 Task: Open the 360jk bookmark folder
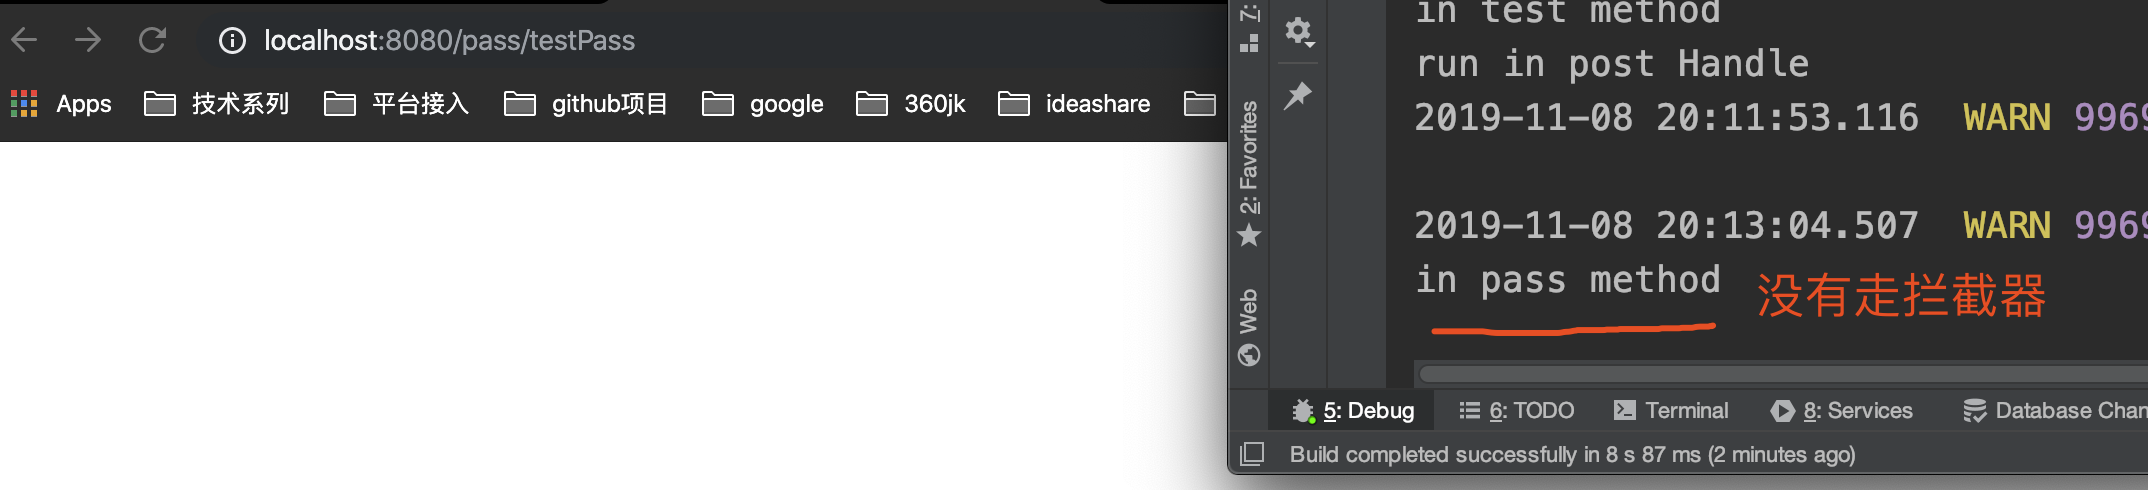click(911, 104)
